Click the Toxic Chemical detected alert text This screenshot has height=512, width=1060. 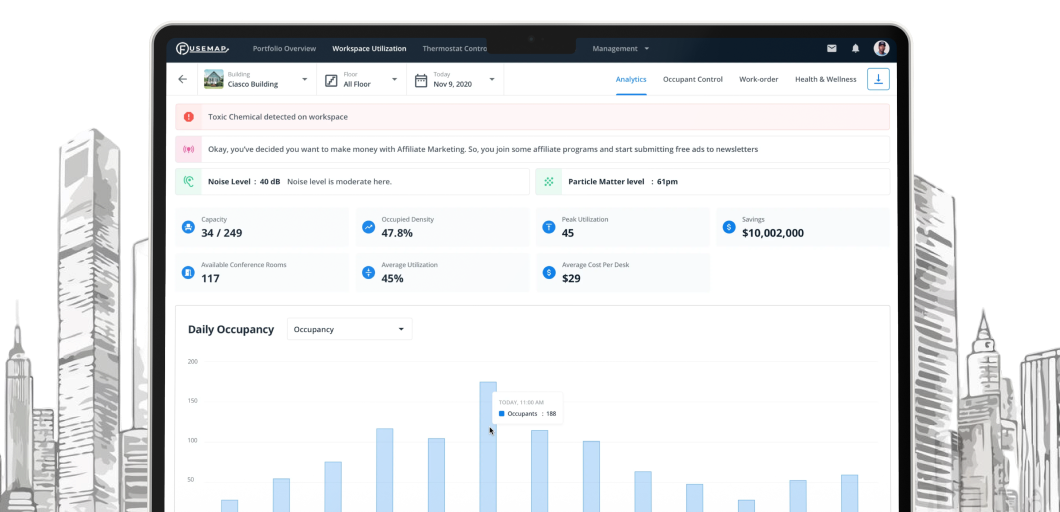pyautogui.click(x=278, y=117)
